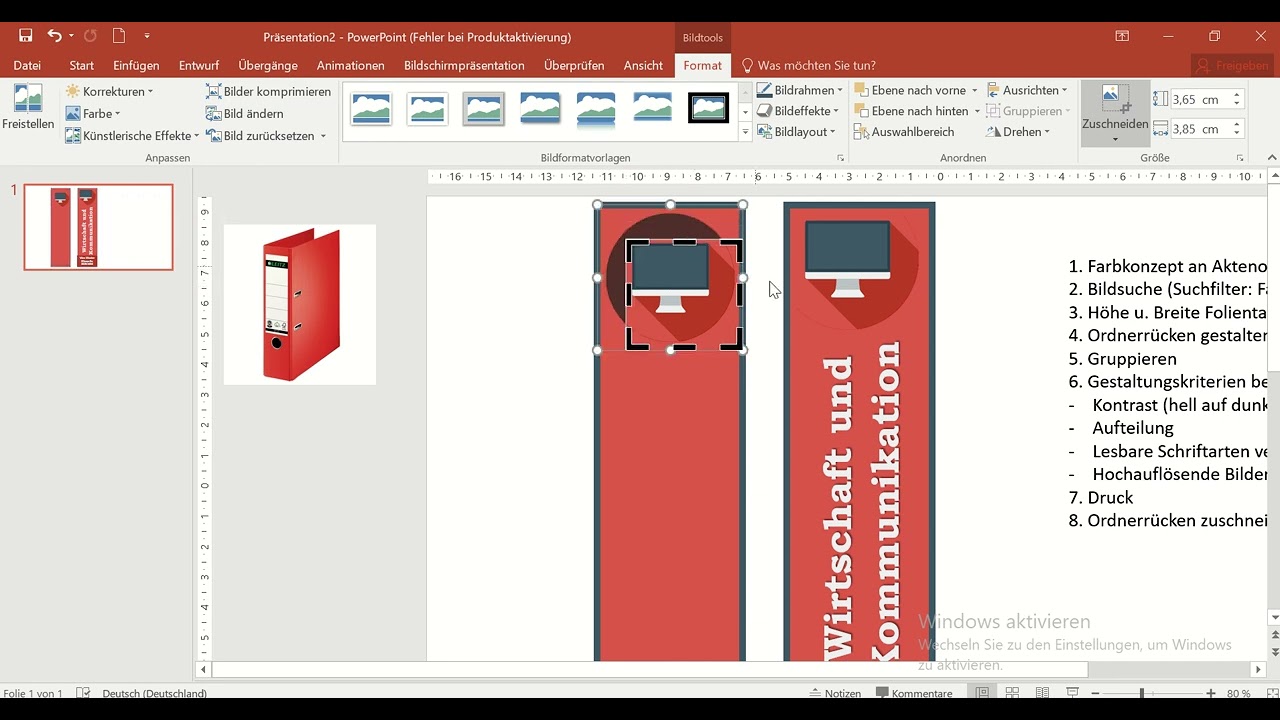
Task: Switch to Normal view icon in status bar
Action: click(x=983, y=693)
